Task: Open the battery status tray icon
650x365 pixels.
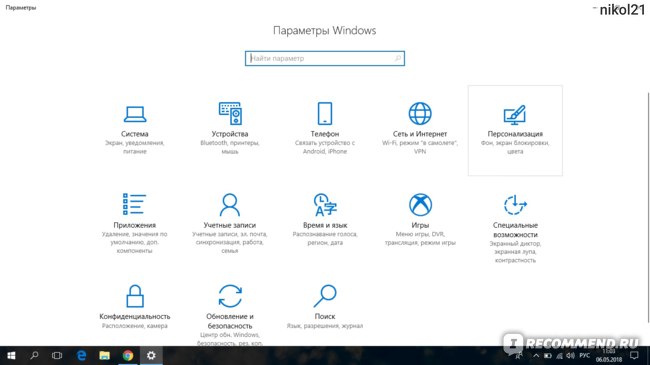Action: pos(548,356)
